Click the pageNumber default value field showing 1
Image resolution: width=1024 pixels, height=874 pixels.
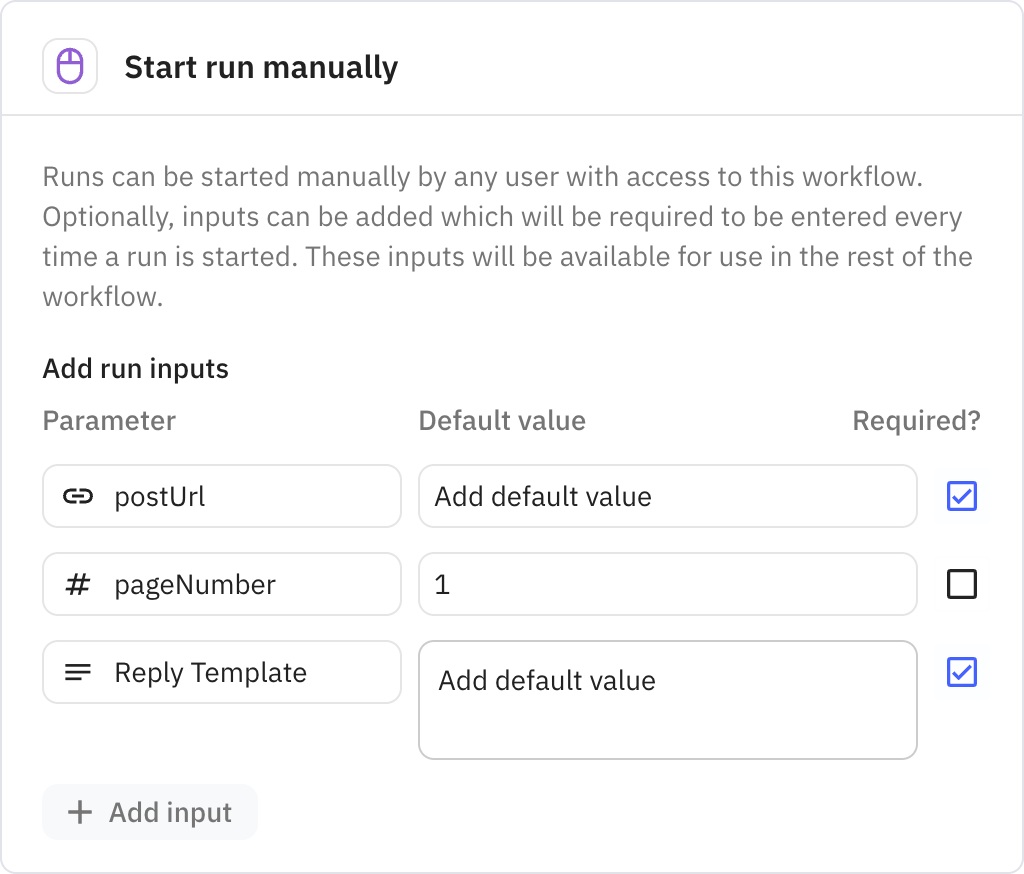pos(667,584)
